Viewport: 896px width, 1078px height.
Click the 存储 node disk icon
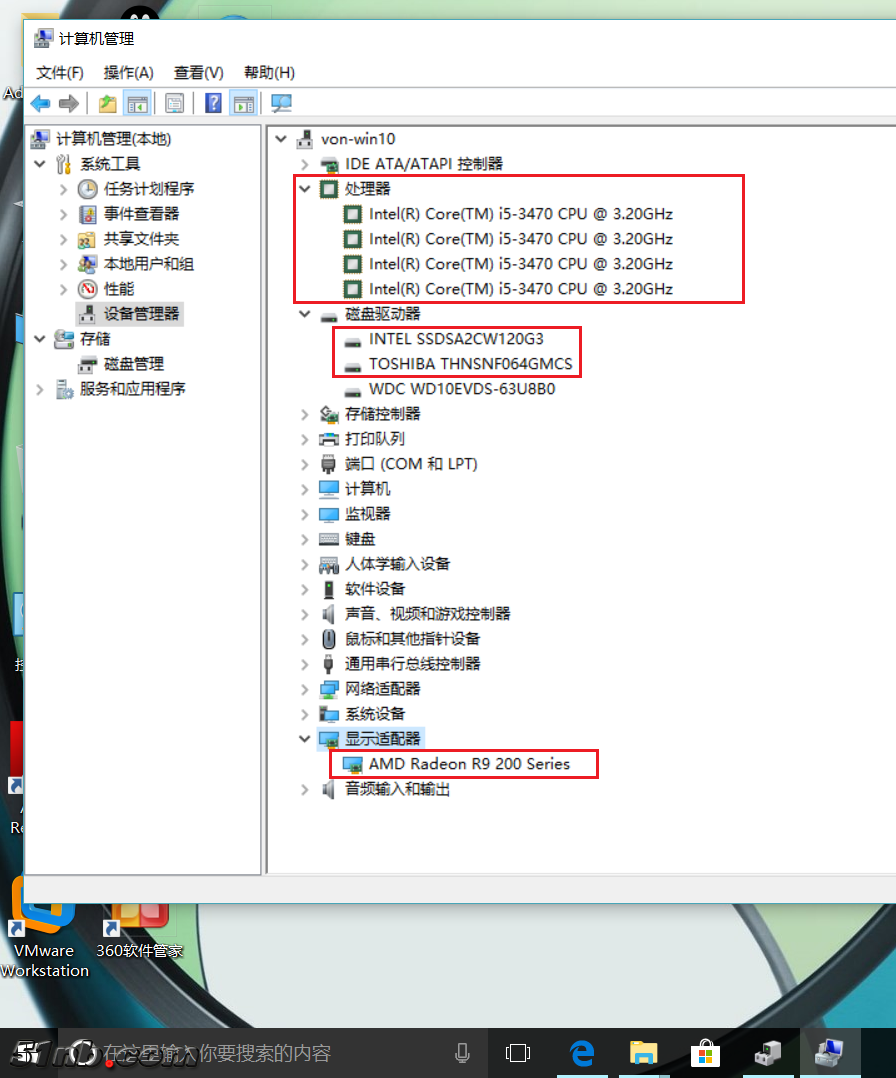pos(64,339)
